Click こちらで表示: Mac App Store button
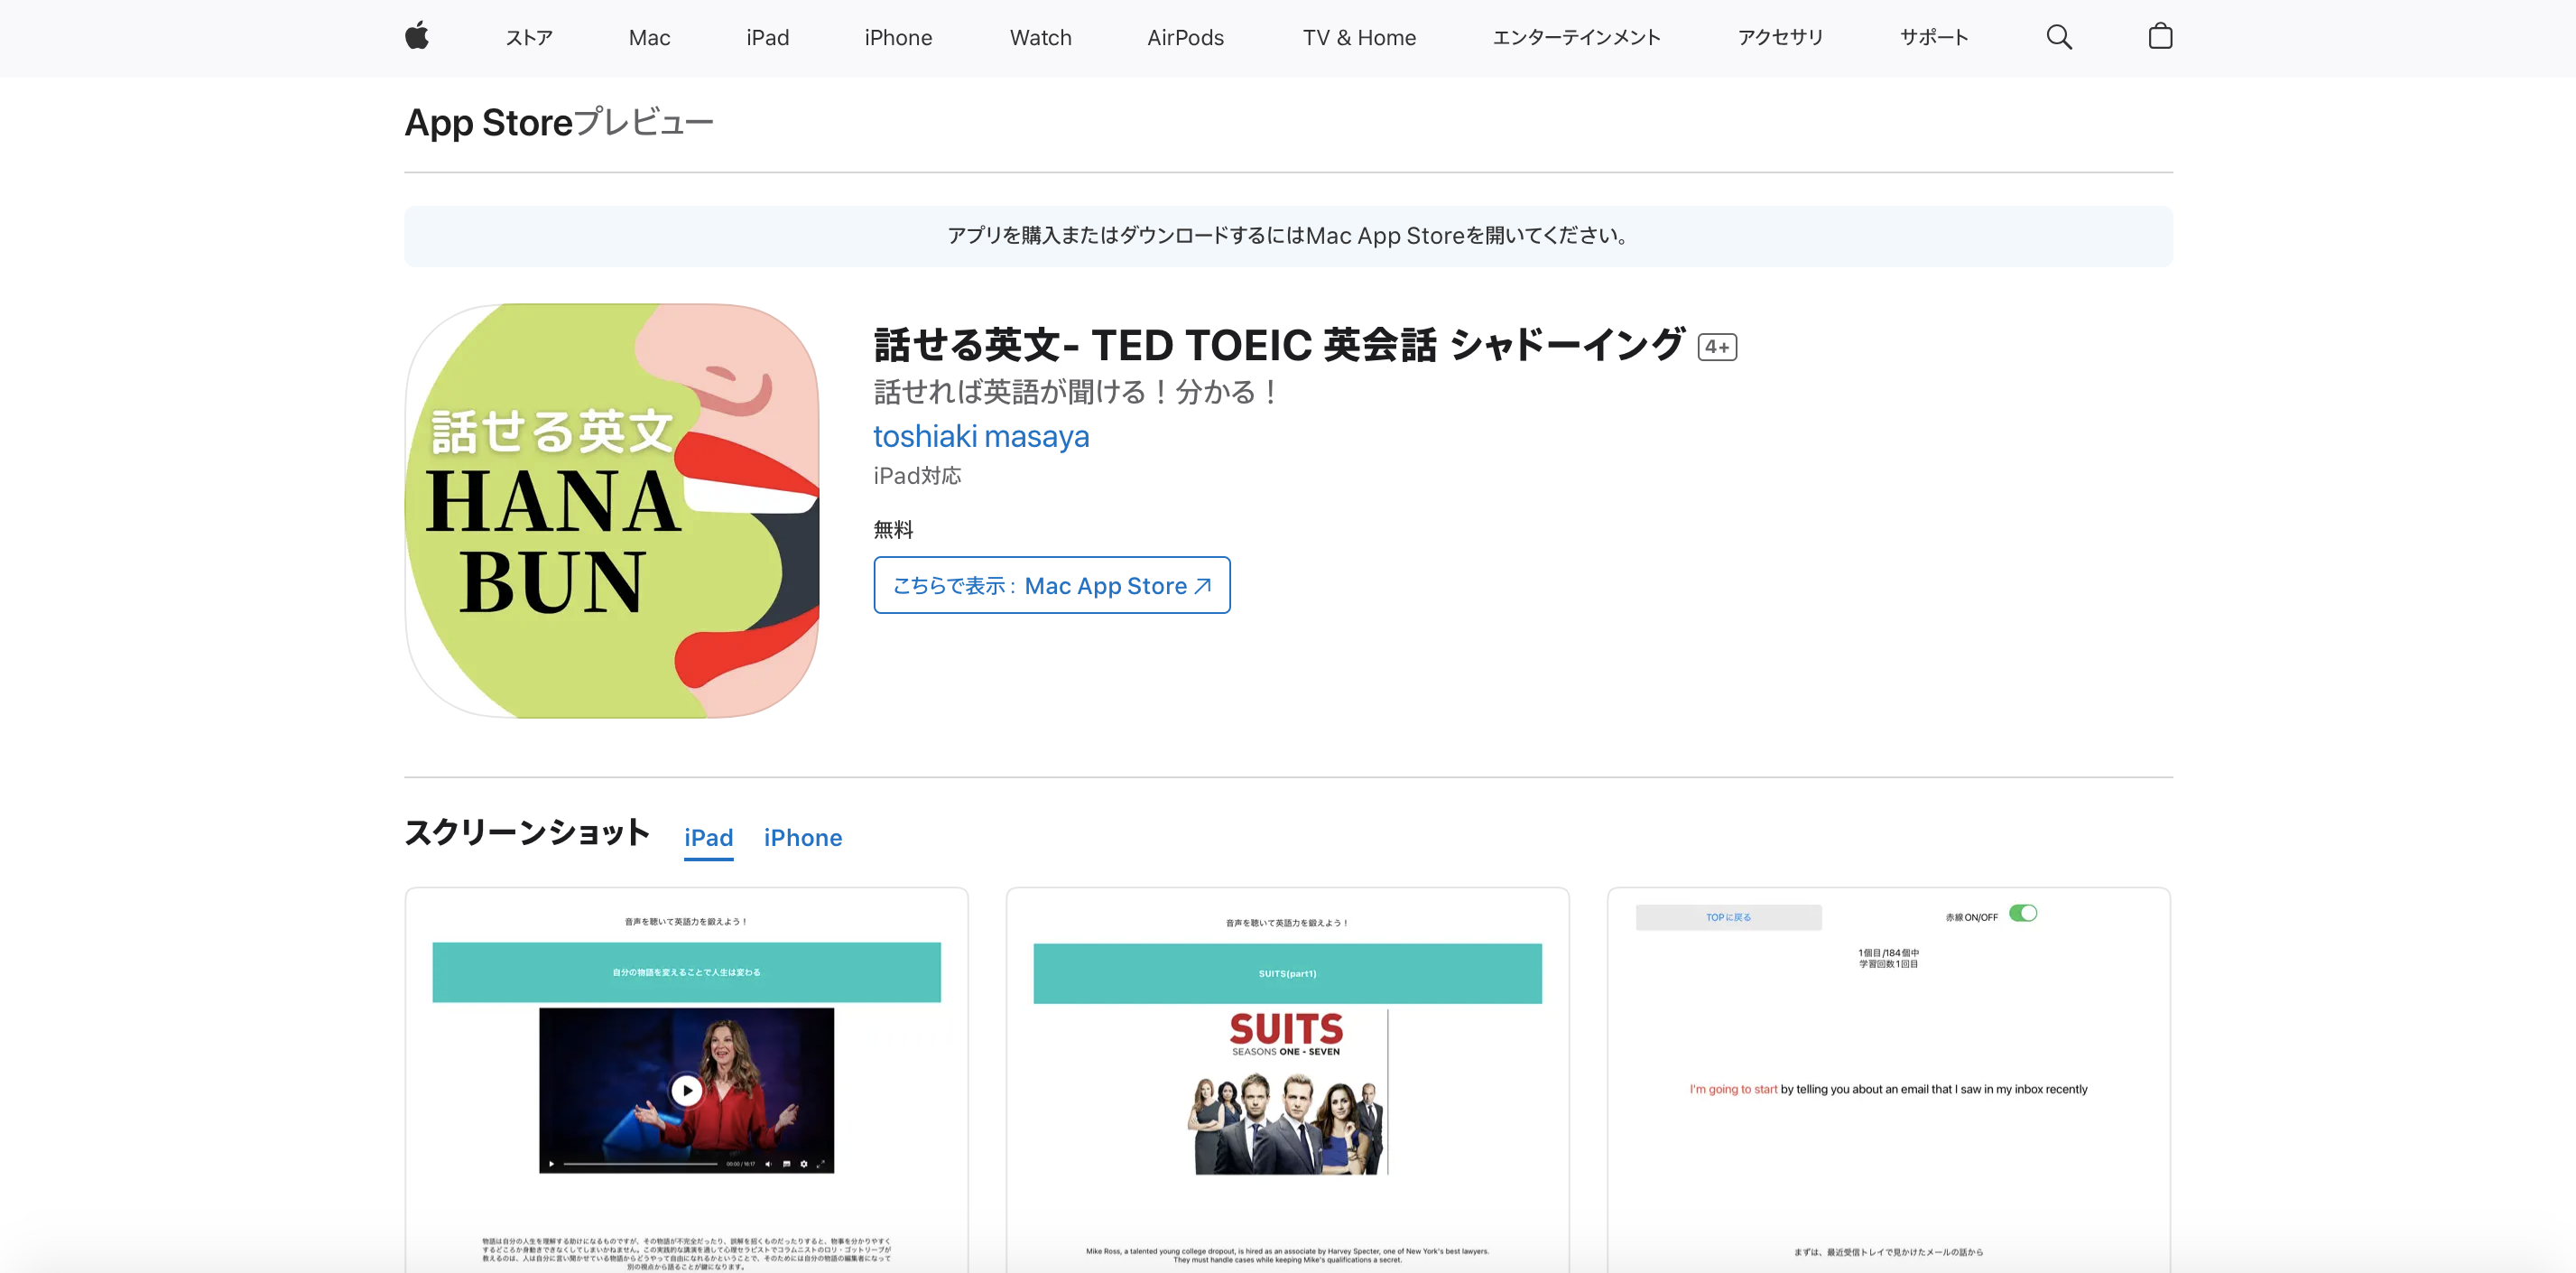Image resolution: width=2576 pixels, height=1273 pixels. [x=1051, y=586]
